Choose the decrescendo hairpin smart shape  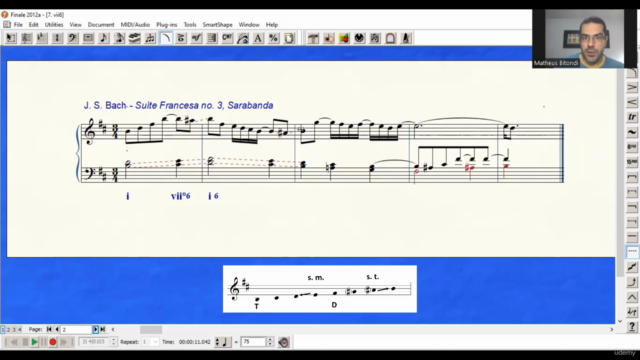click(632, 87)
